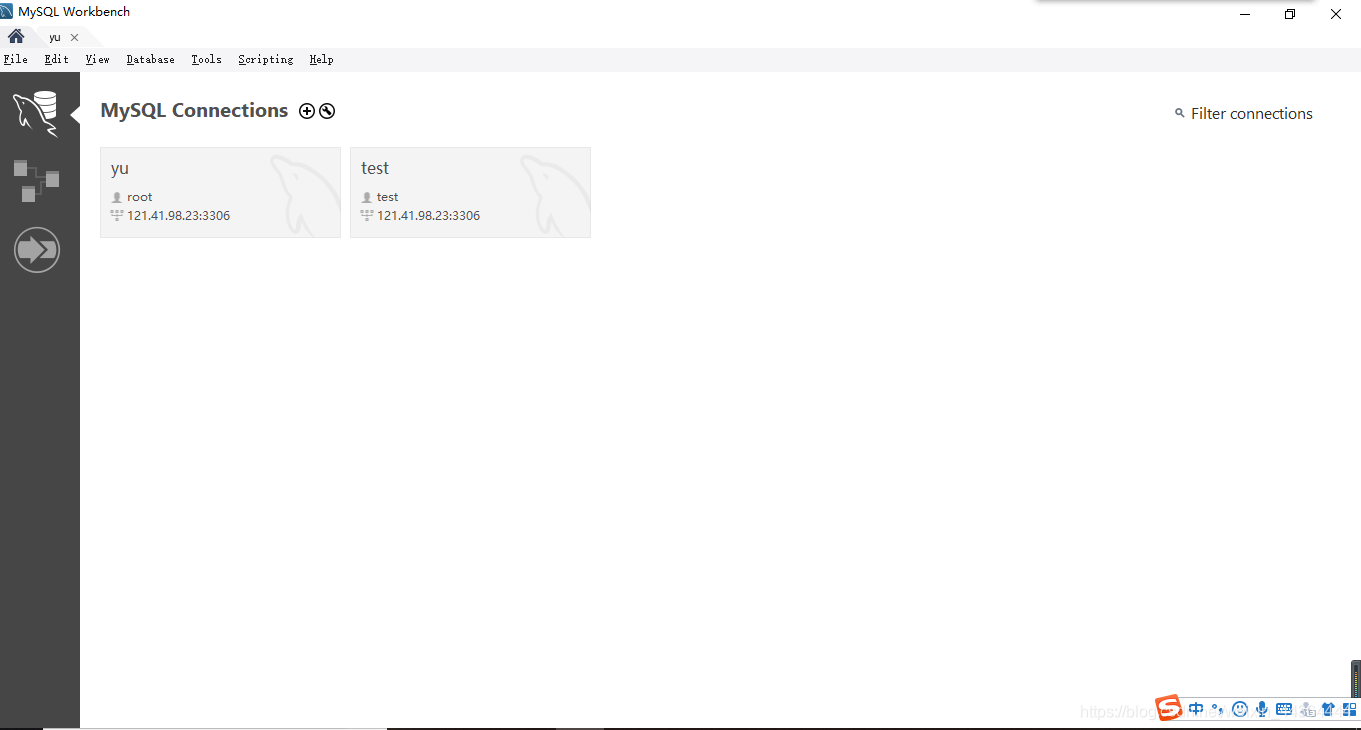The image size is (1361, 730).
Task: Open the File menu
Action: [16, 59]
